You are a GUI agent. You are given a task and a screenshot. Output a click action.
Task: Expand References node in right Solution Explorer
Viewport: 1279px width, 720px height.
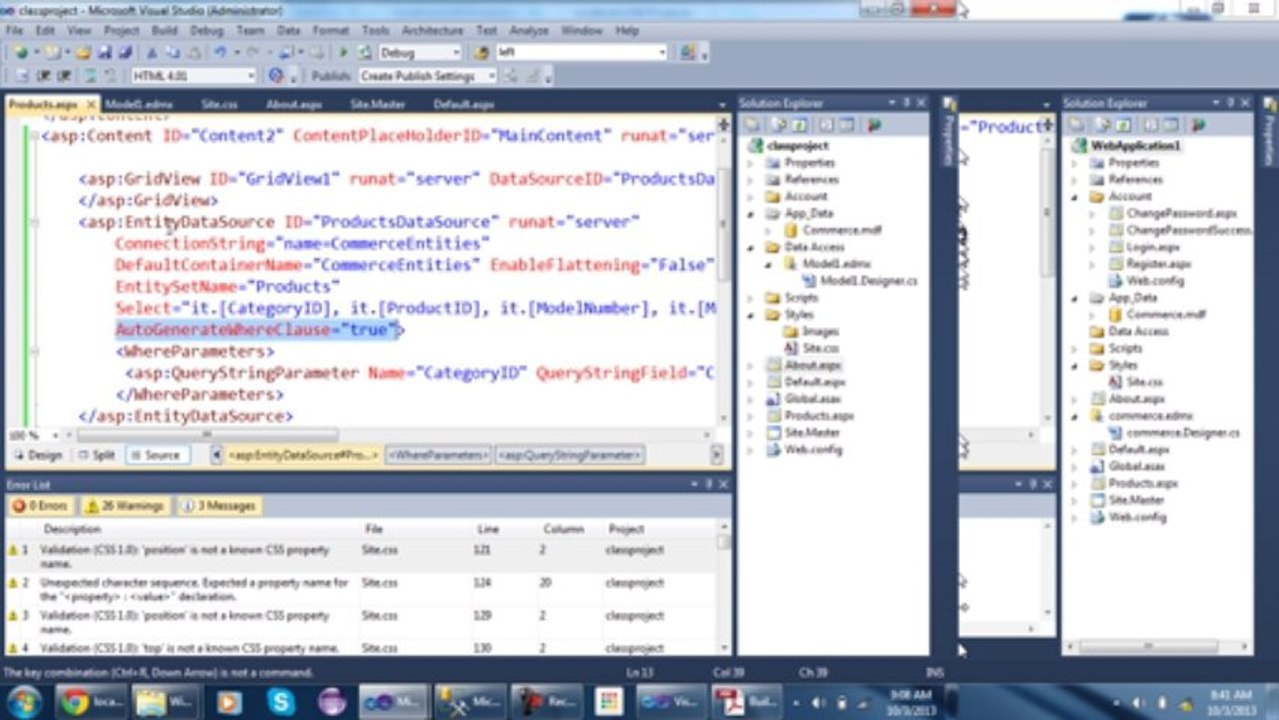(1076, 180)
